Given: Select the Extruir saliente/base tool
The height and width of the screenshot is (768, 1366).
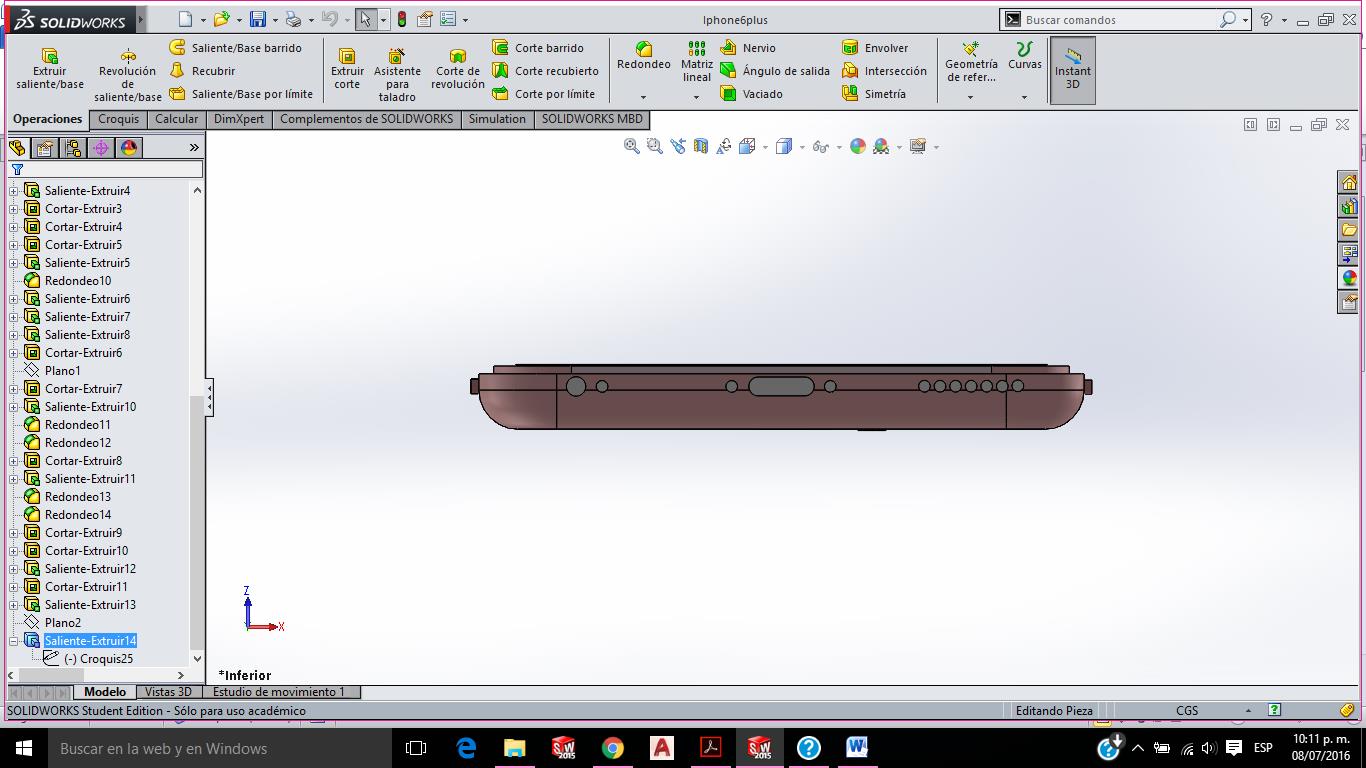Looking at the screenshot, I should coord(49,68).
